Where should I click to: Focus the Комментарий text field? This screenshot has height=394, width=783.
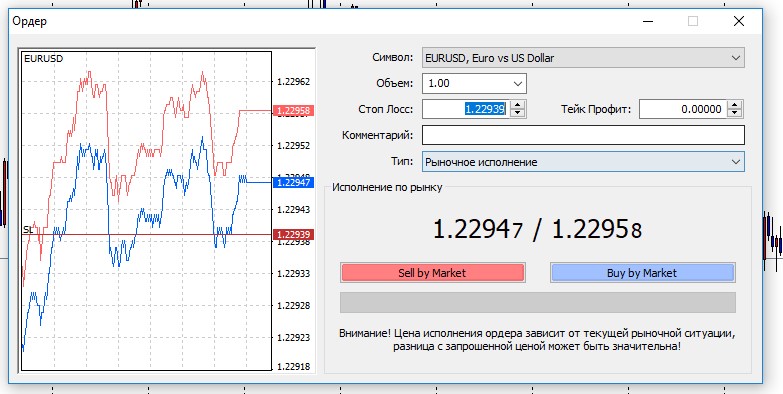point(583,135)
